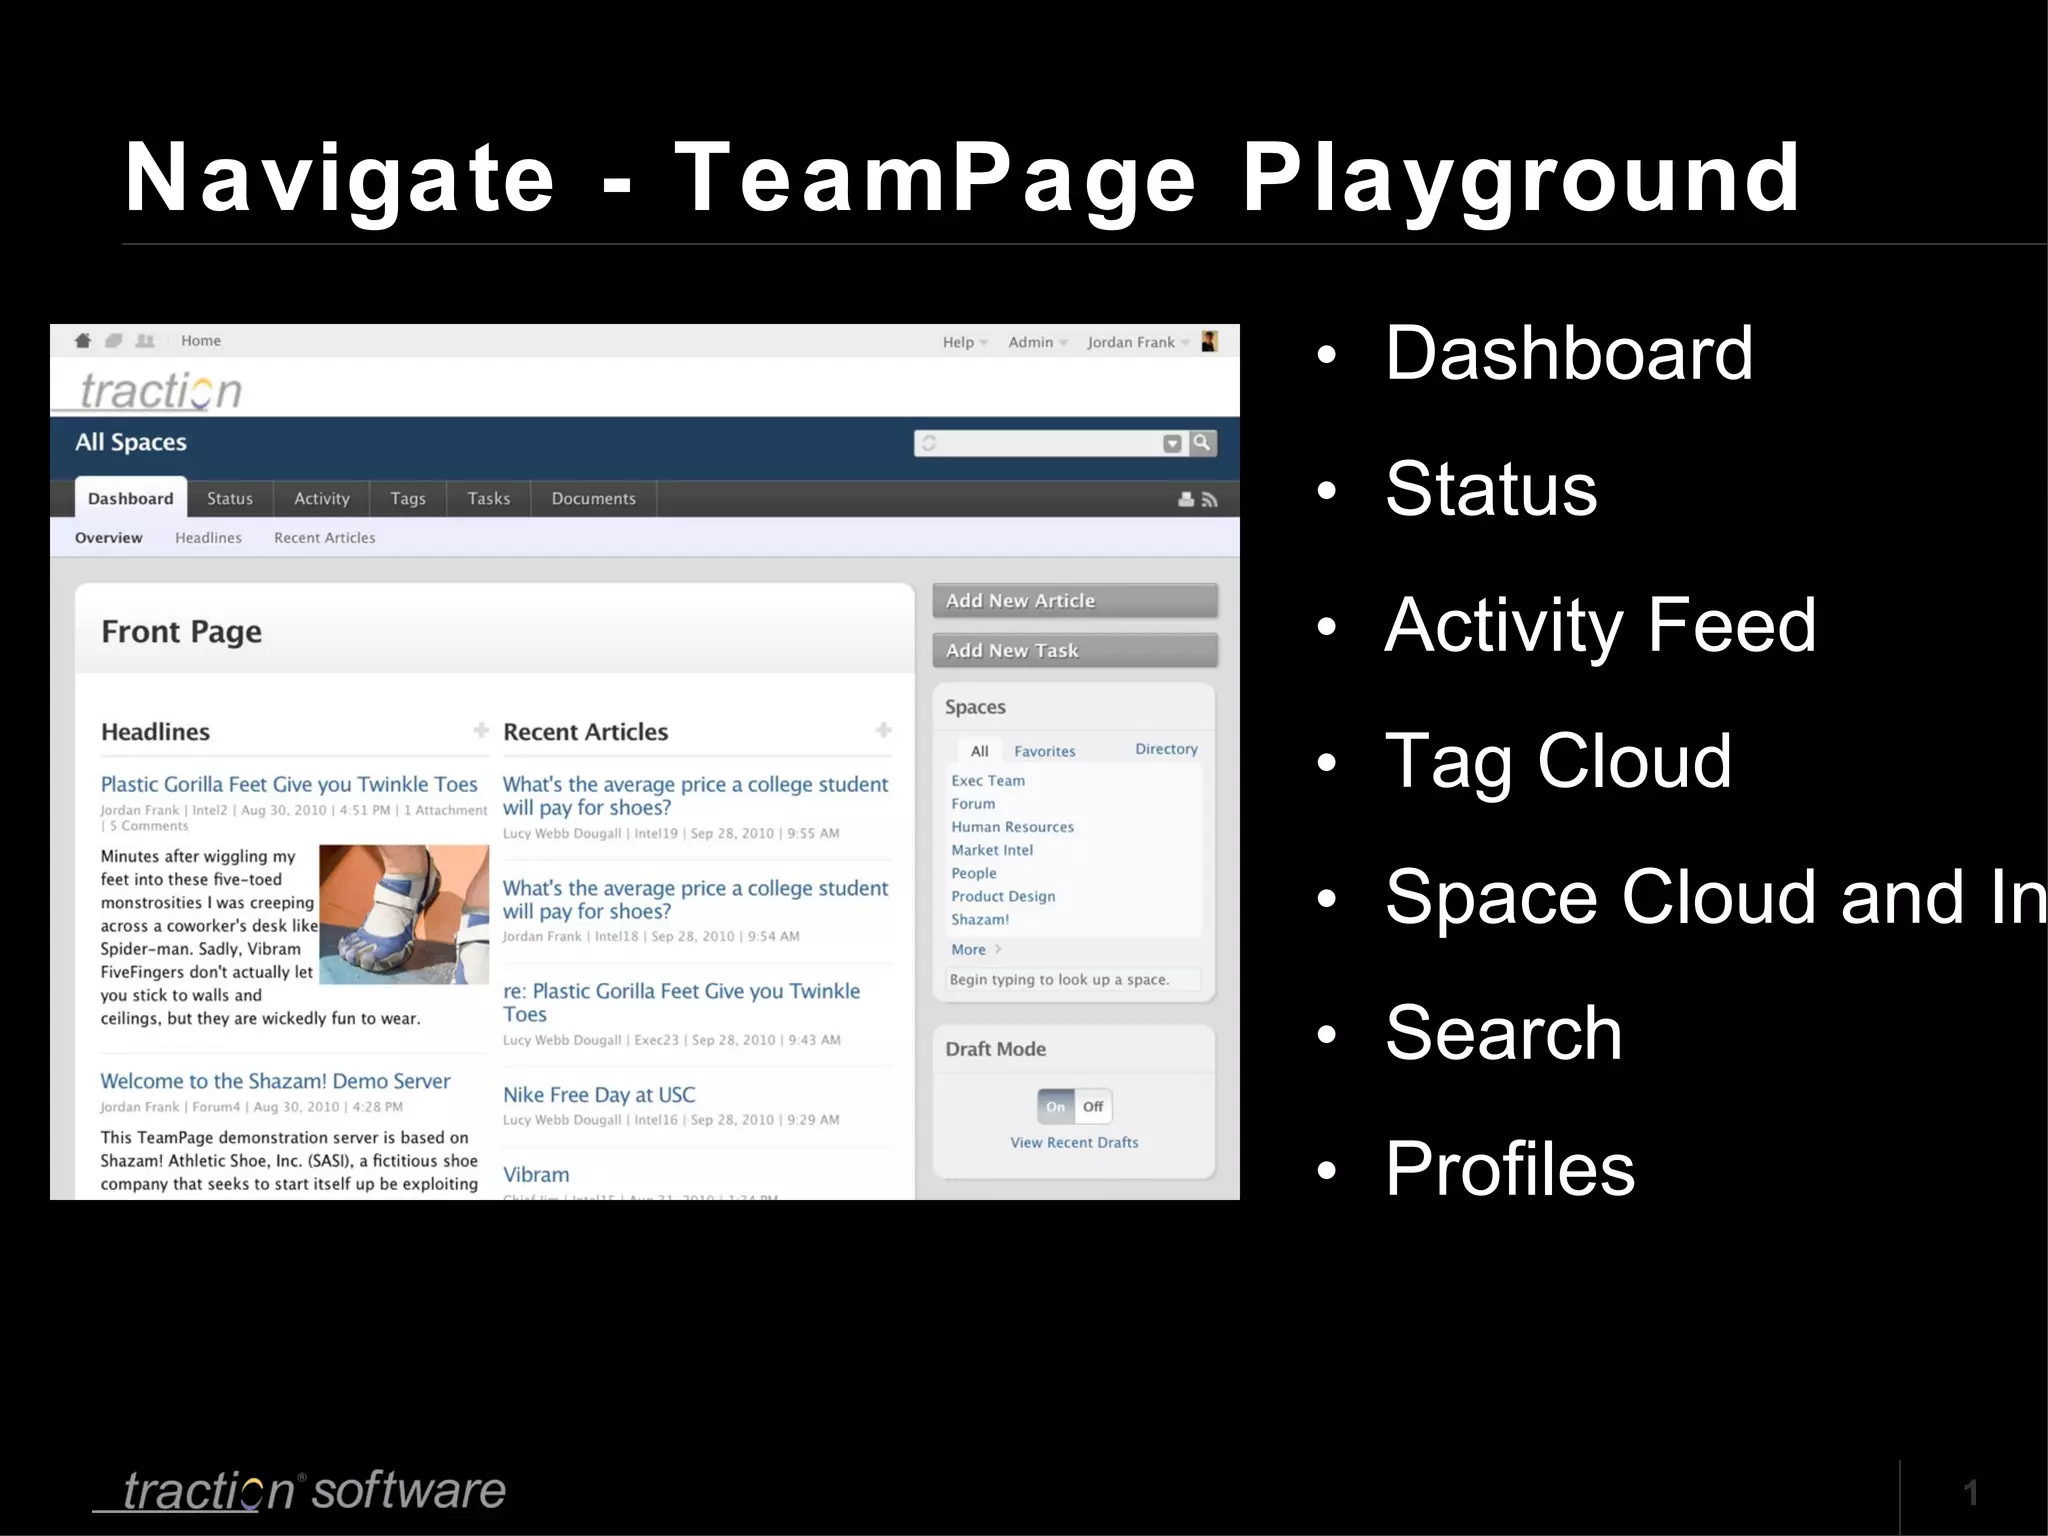This screenshot has height=1536, width=2048.
Task: Click the people icon in top bar
Action: 145,341
